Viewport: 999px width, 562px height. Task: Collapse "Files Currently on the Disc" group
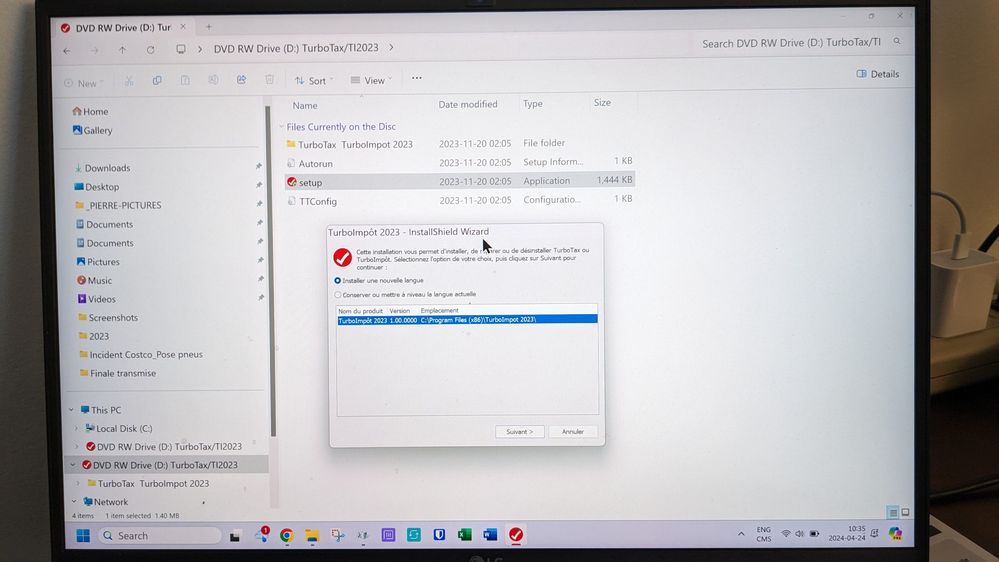click(281, 127)
